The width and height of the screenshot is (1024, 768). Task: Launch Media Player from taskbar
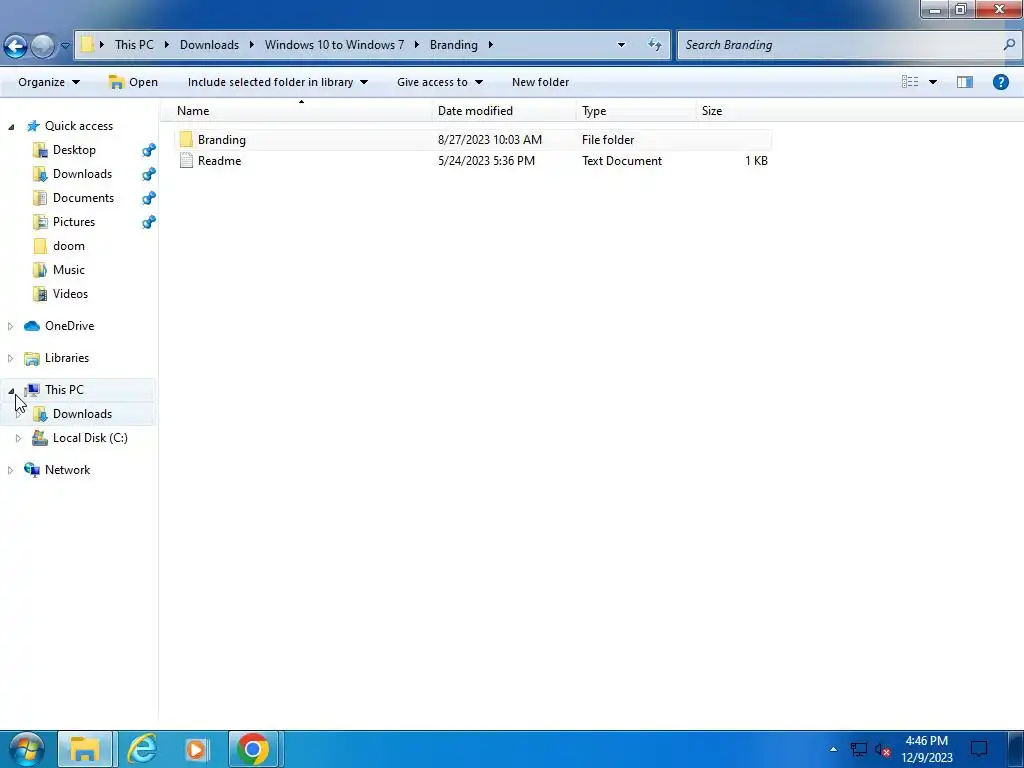point(197,749)
